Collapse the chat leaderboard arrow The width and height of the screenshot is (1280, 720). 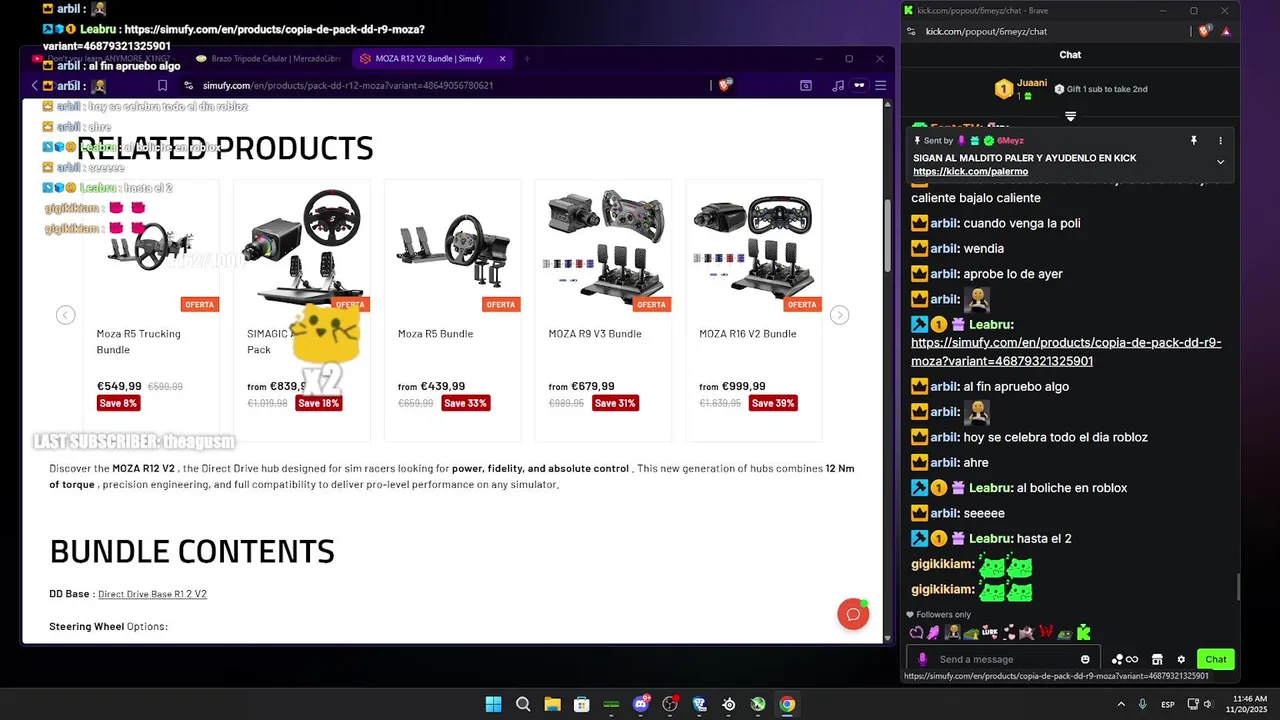click(1070, 116)
